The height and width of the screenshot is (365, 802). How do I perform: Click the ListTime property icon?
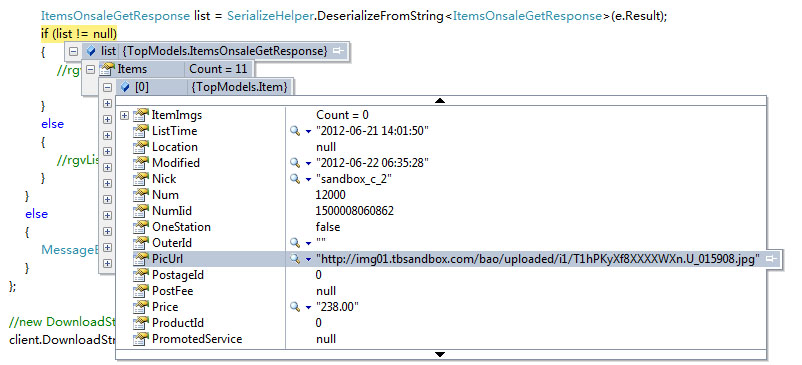coord(140,131)
